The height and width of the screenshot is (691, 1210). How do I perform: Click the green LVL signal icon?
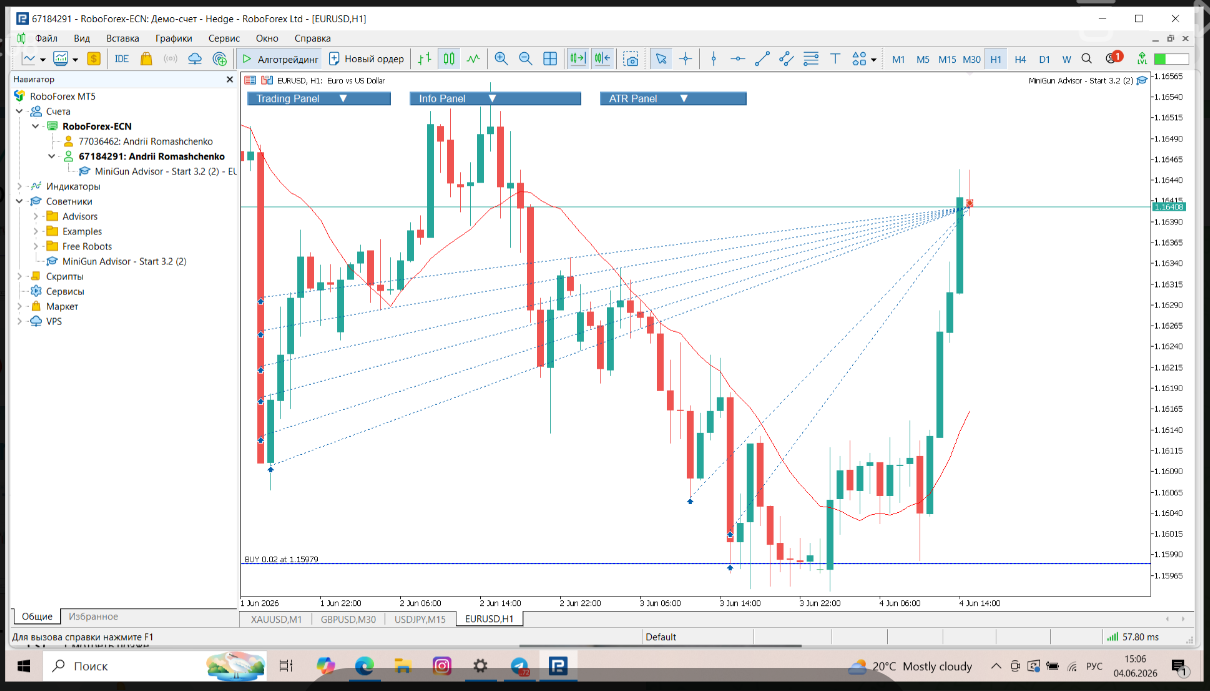(x=1141, y=59)
